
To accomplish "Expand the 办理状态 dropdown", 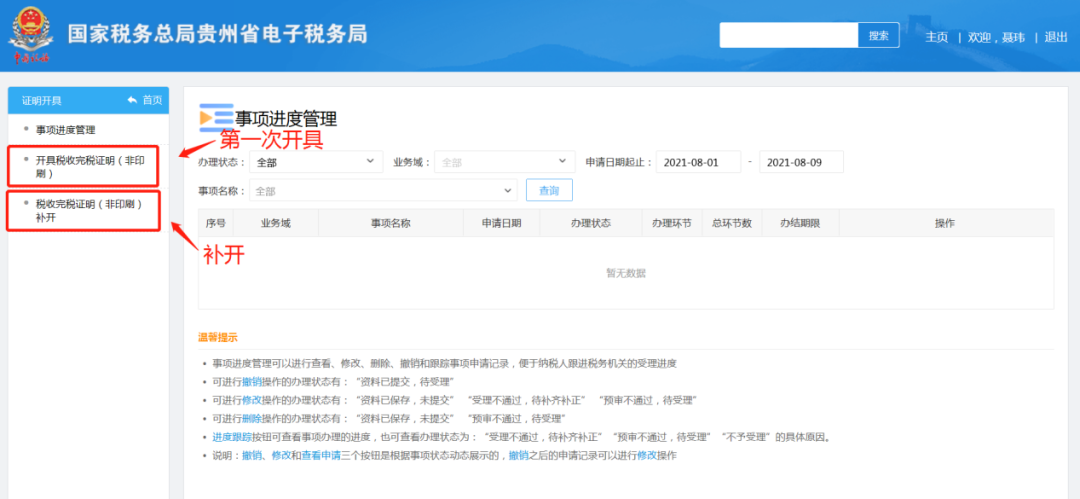I will tap(317, 162).
